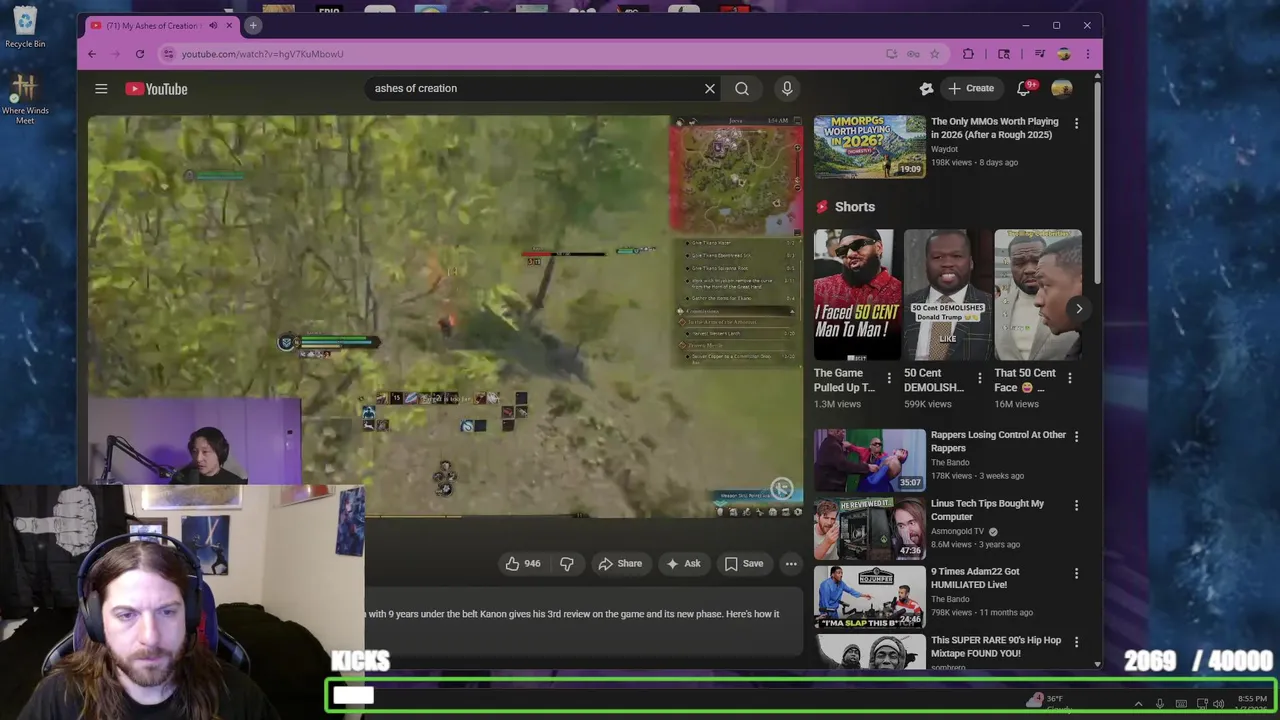Open the taskbar network icon
Screen dimensions: 1280x720
pos(1202,704)
